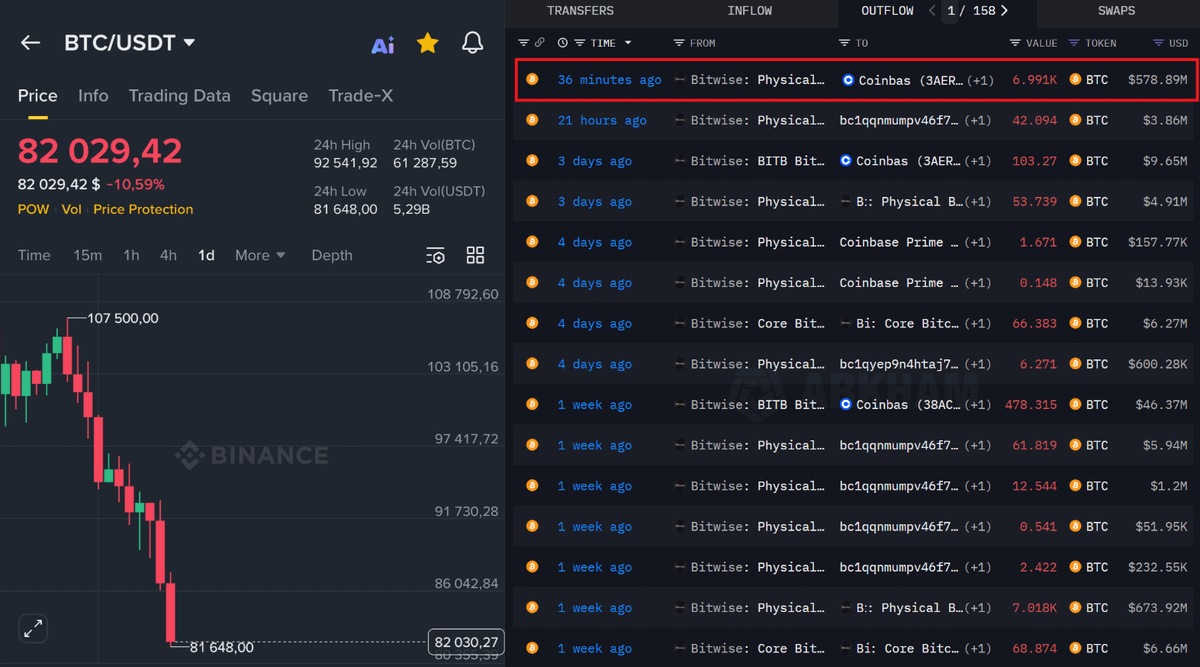
Task: Select the 1h chart interval
Action: point(131,256)
